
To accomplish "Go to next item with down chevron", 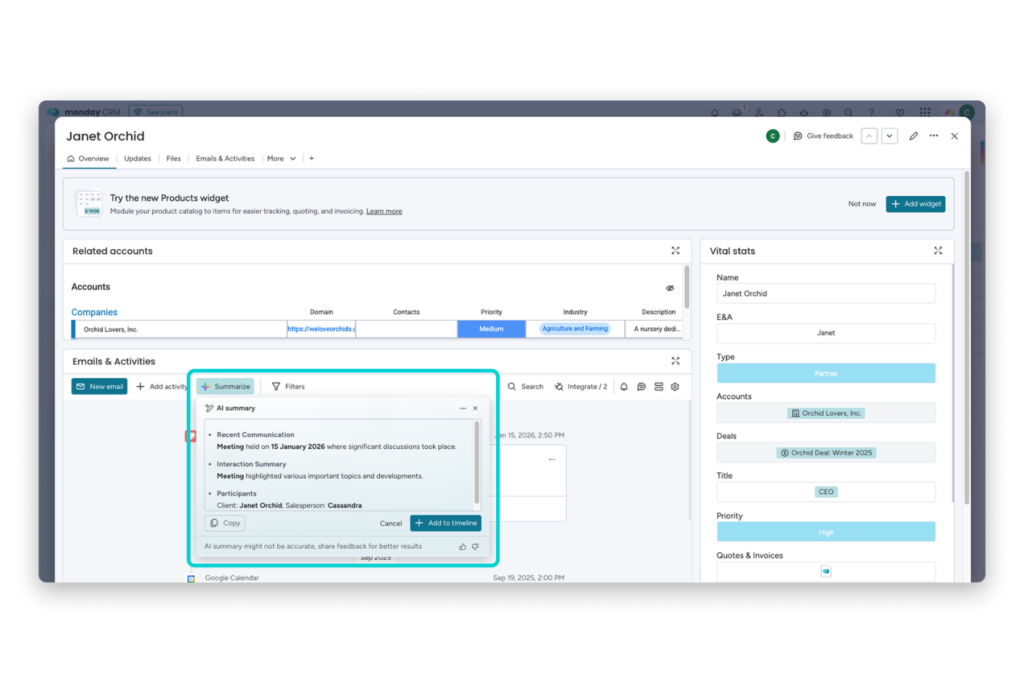I will [x=889, y=136].
